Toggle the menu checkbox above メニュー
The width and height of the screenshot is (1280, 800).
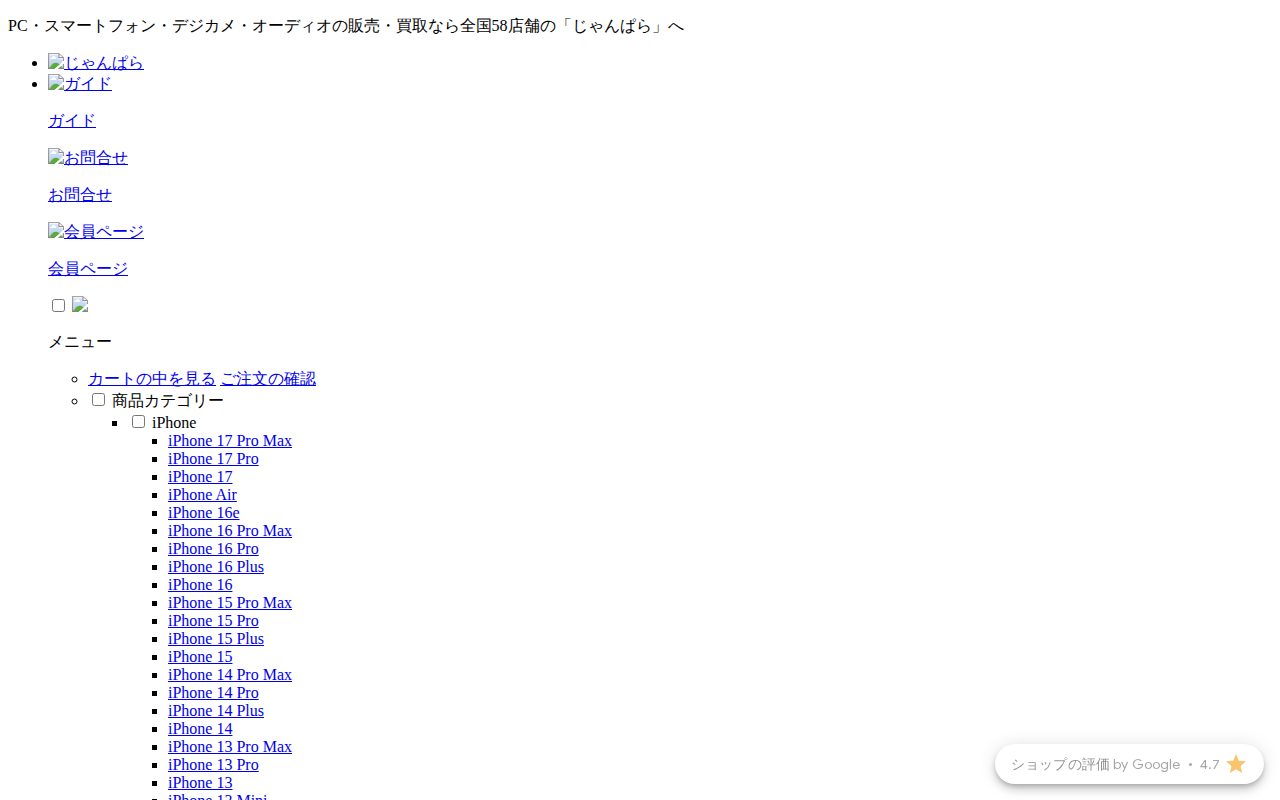click(x=58, y=305)
